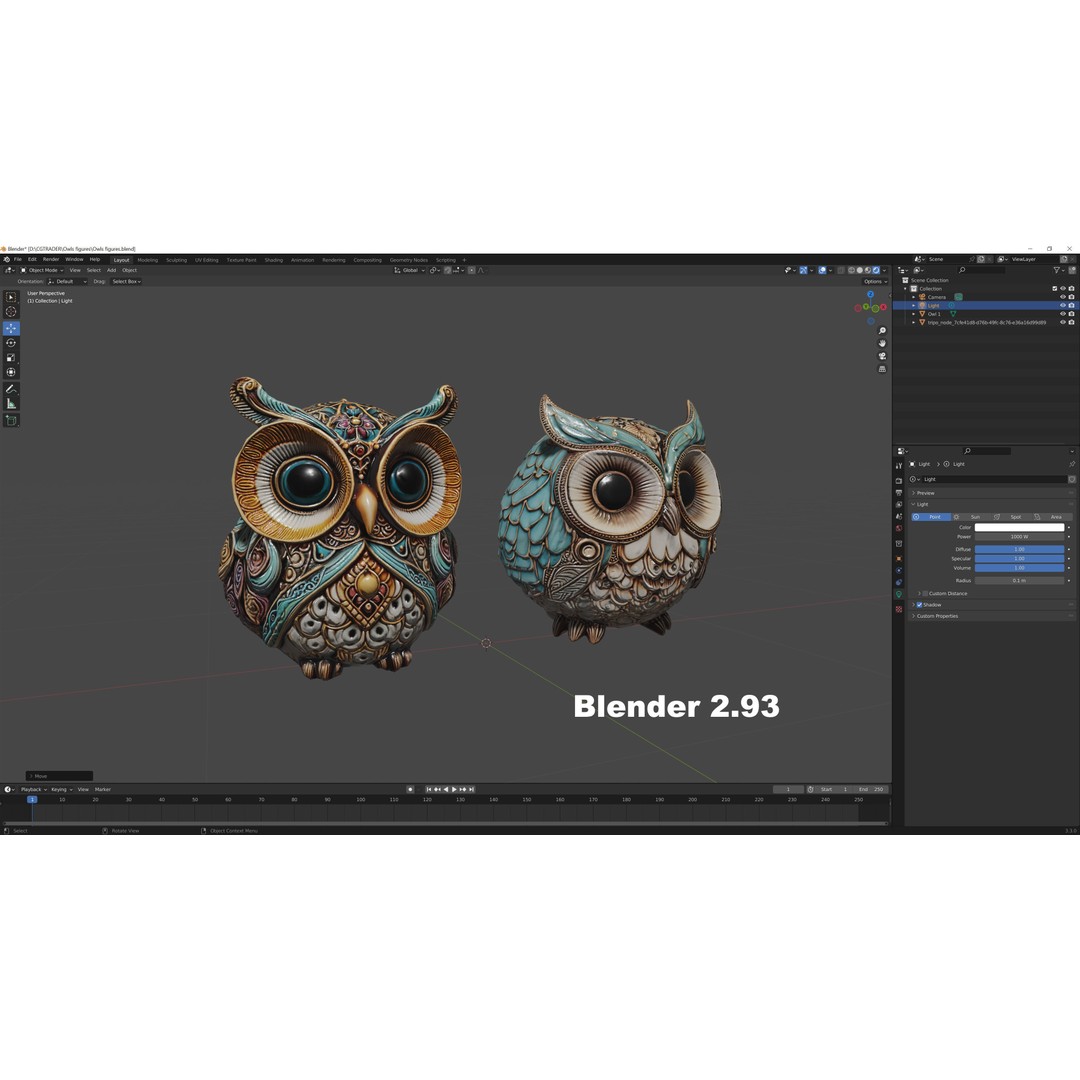
Task: Open the Drag Select Box dropdown
Action: point(126,281)
